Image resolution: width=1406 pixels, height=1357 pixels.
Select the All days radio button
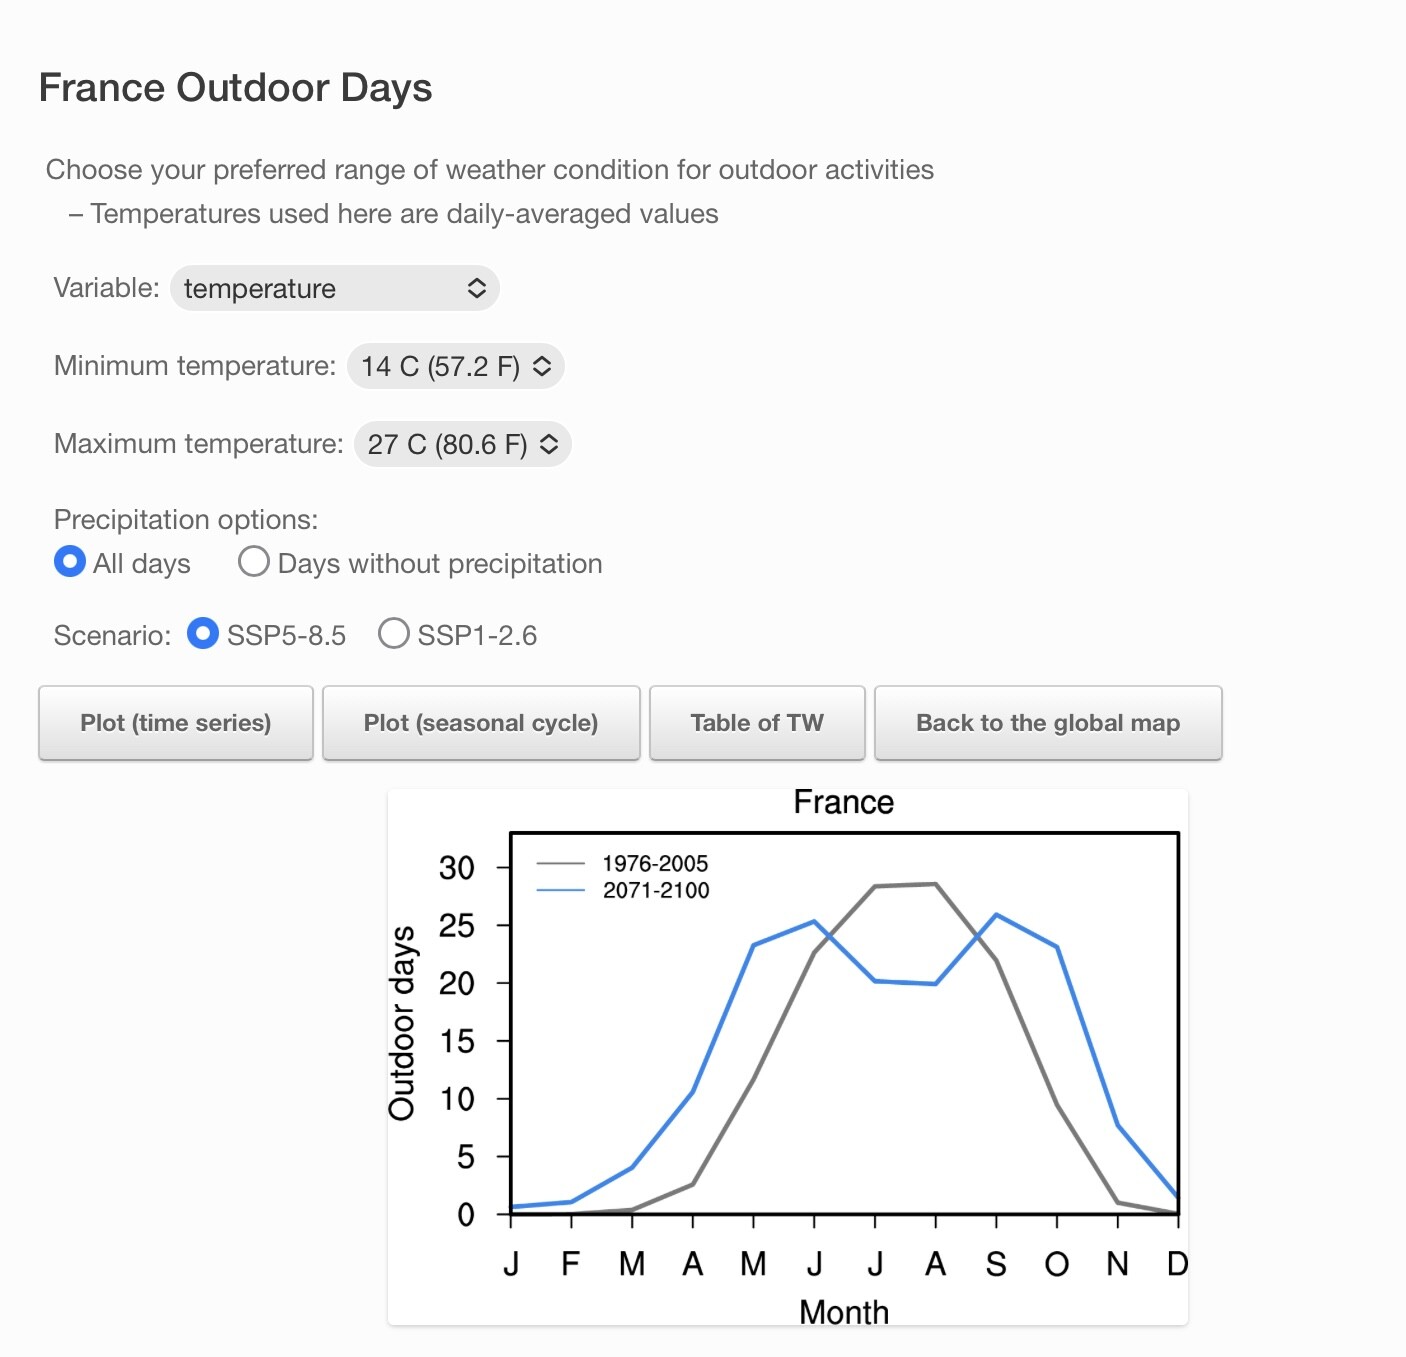click(69, 562)
